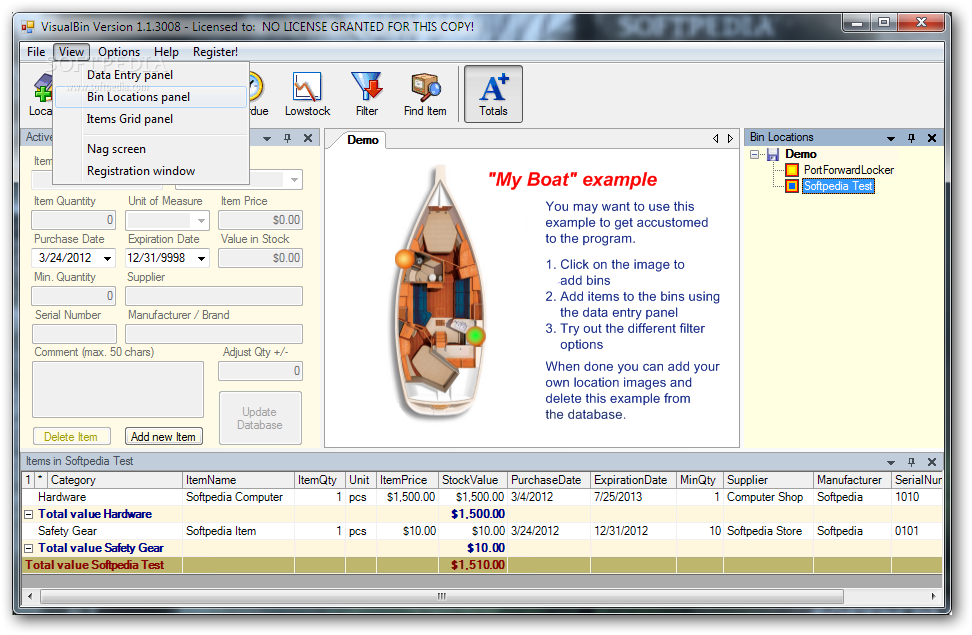The width and height of the screenshot is (972, 635).
Task: Click the Serial Number input field
Action: (x=74, y=334)
